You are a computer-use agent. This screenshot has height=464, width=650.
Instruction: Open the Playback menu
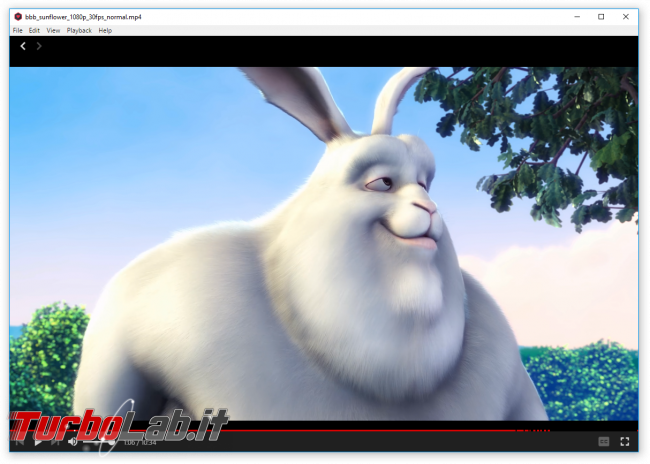click(x=79, y=30)
